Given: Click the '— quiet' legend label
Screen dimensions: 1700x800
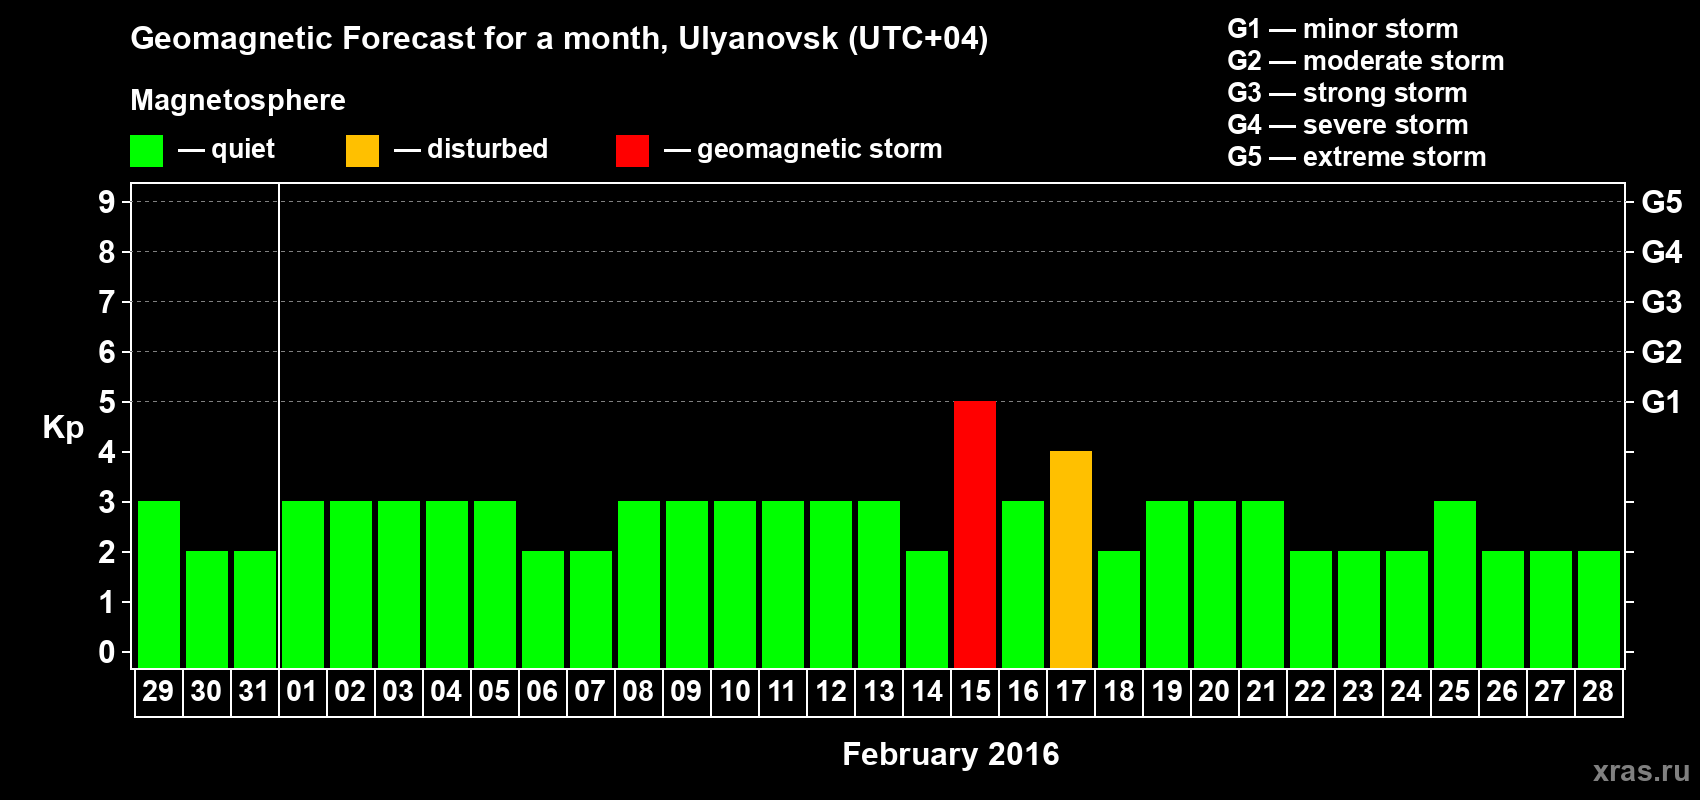Looking at the screenshot, I should [x=227, y=150].
